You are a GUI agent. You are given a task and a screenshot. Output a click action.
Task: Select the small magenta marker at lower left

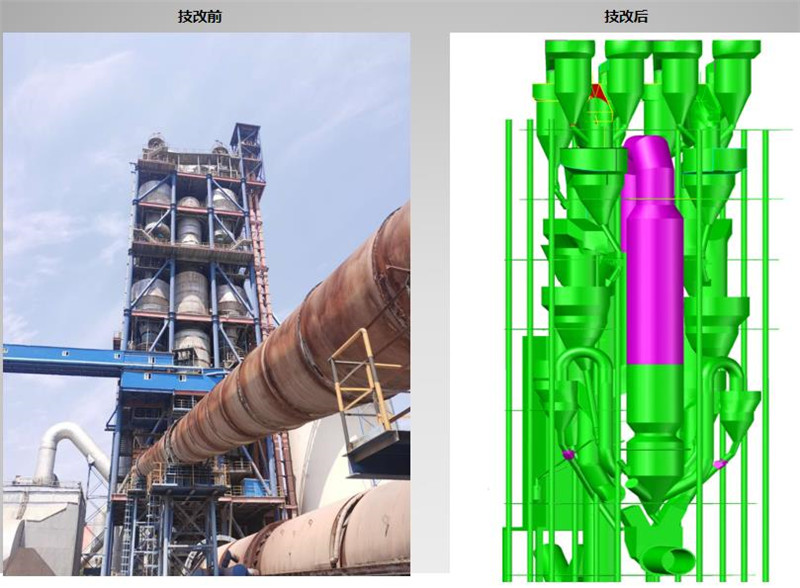[x=569, y=454]
